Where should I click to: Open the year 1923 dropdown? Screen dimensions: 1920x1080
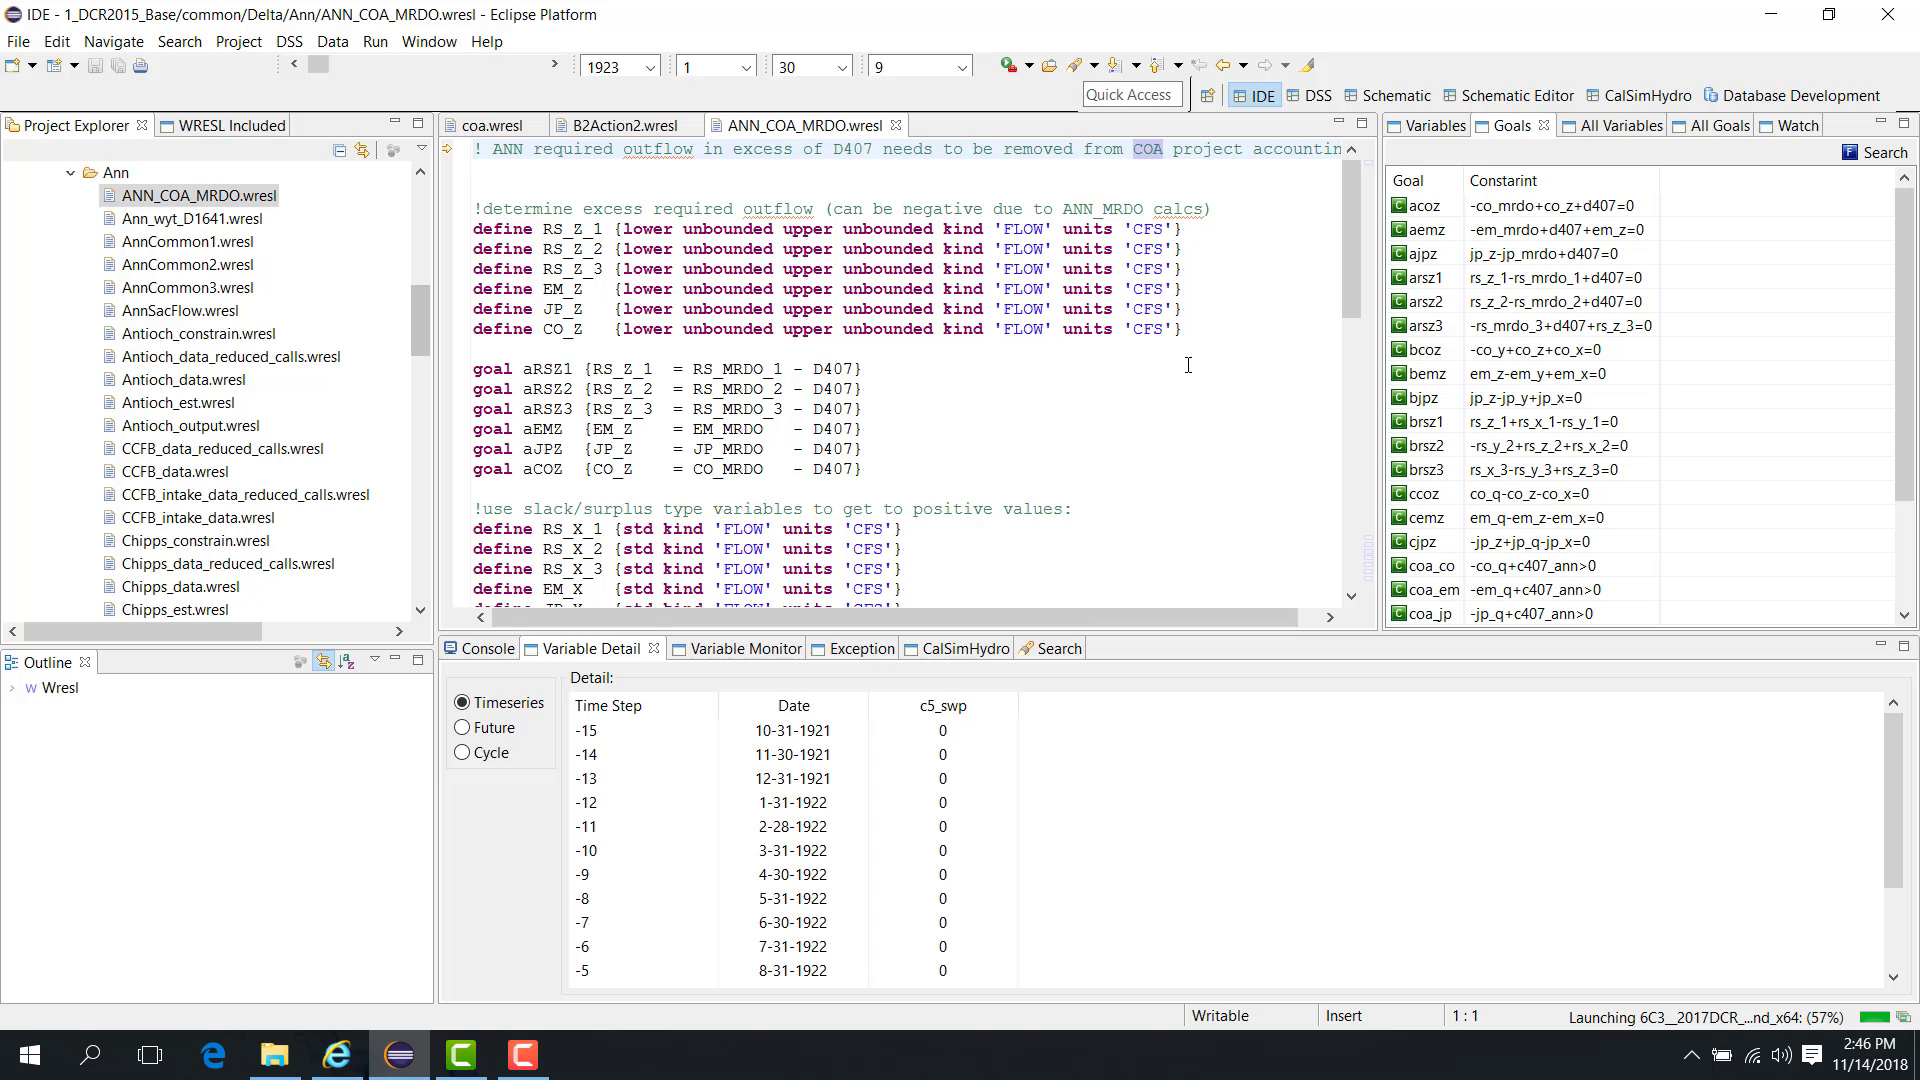(650, 67)
